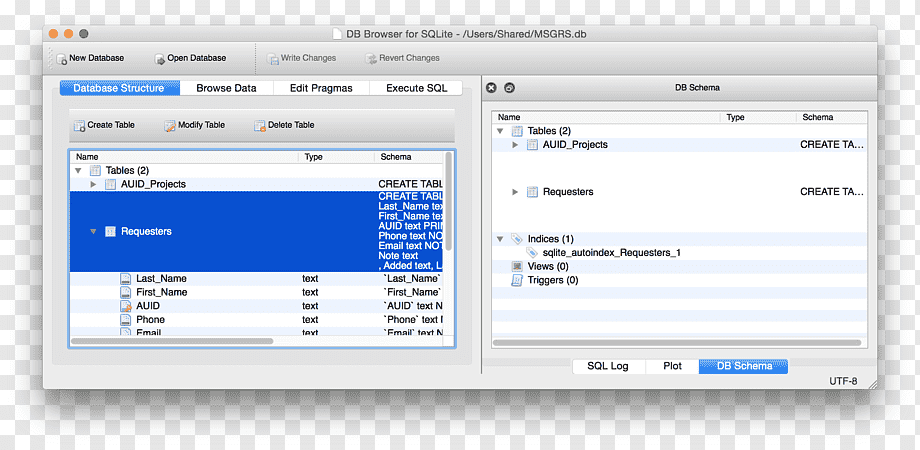Float the DB Schema dock panel
This screenshot has height=450, width=920.
[509, 87]
